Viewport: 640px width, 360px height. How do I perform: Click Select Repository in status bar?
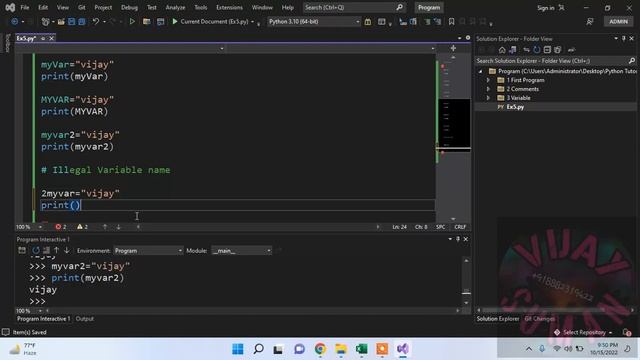(584, 332)
